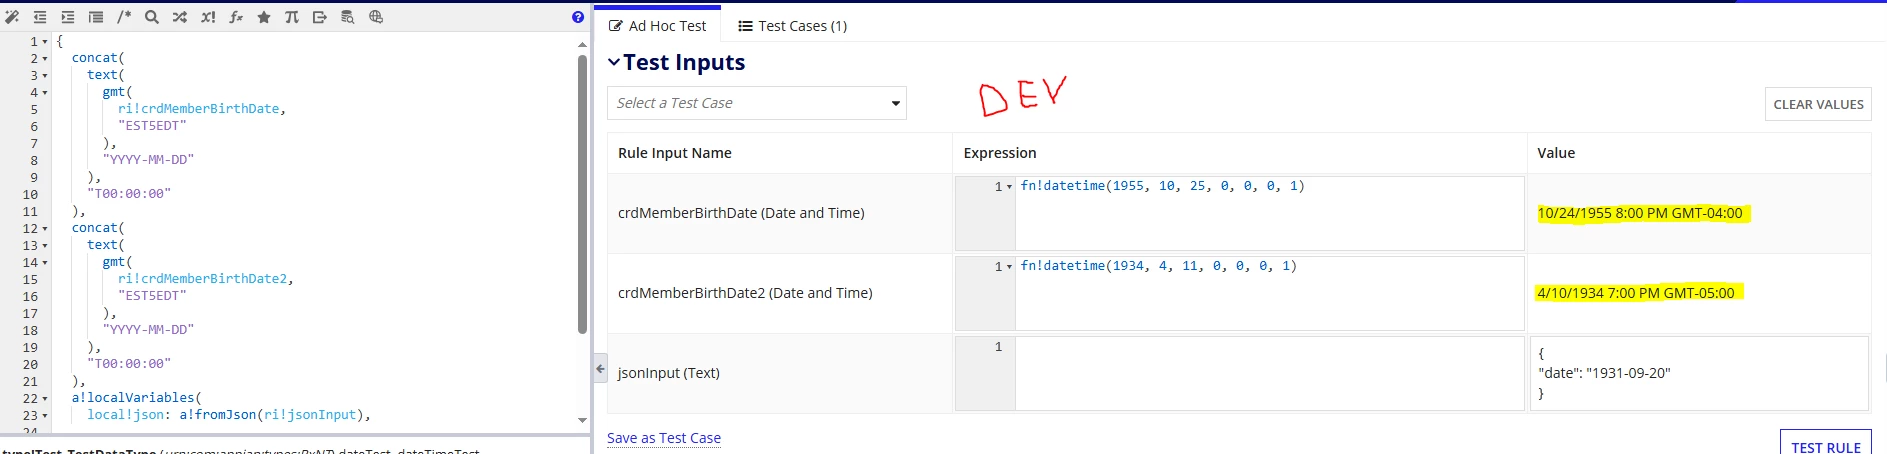
Task: Fold the a!localVariables block at line 22
Action: (x=45, y=399)
